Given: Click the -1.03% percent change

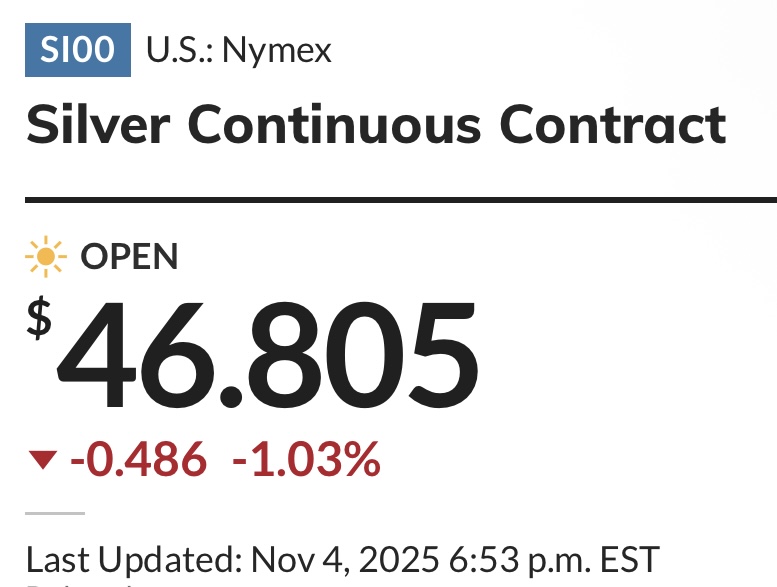Looking at the screenshot, I should click(306, 461).
